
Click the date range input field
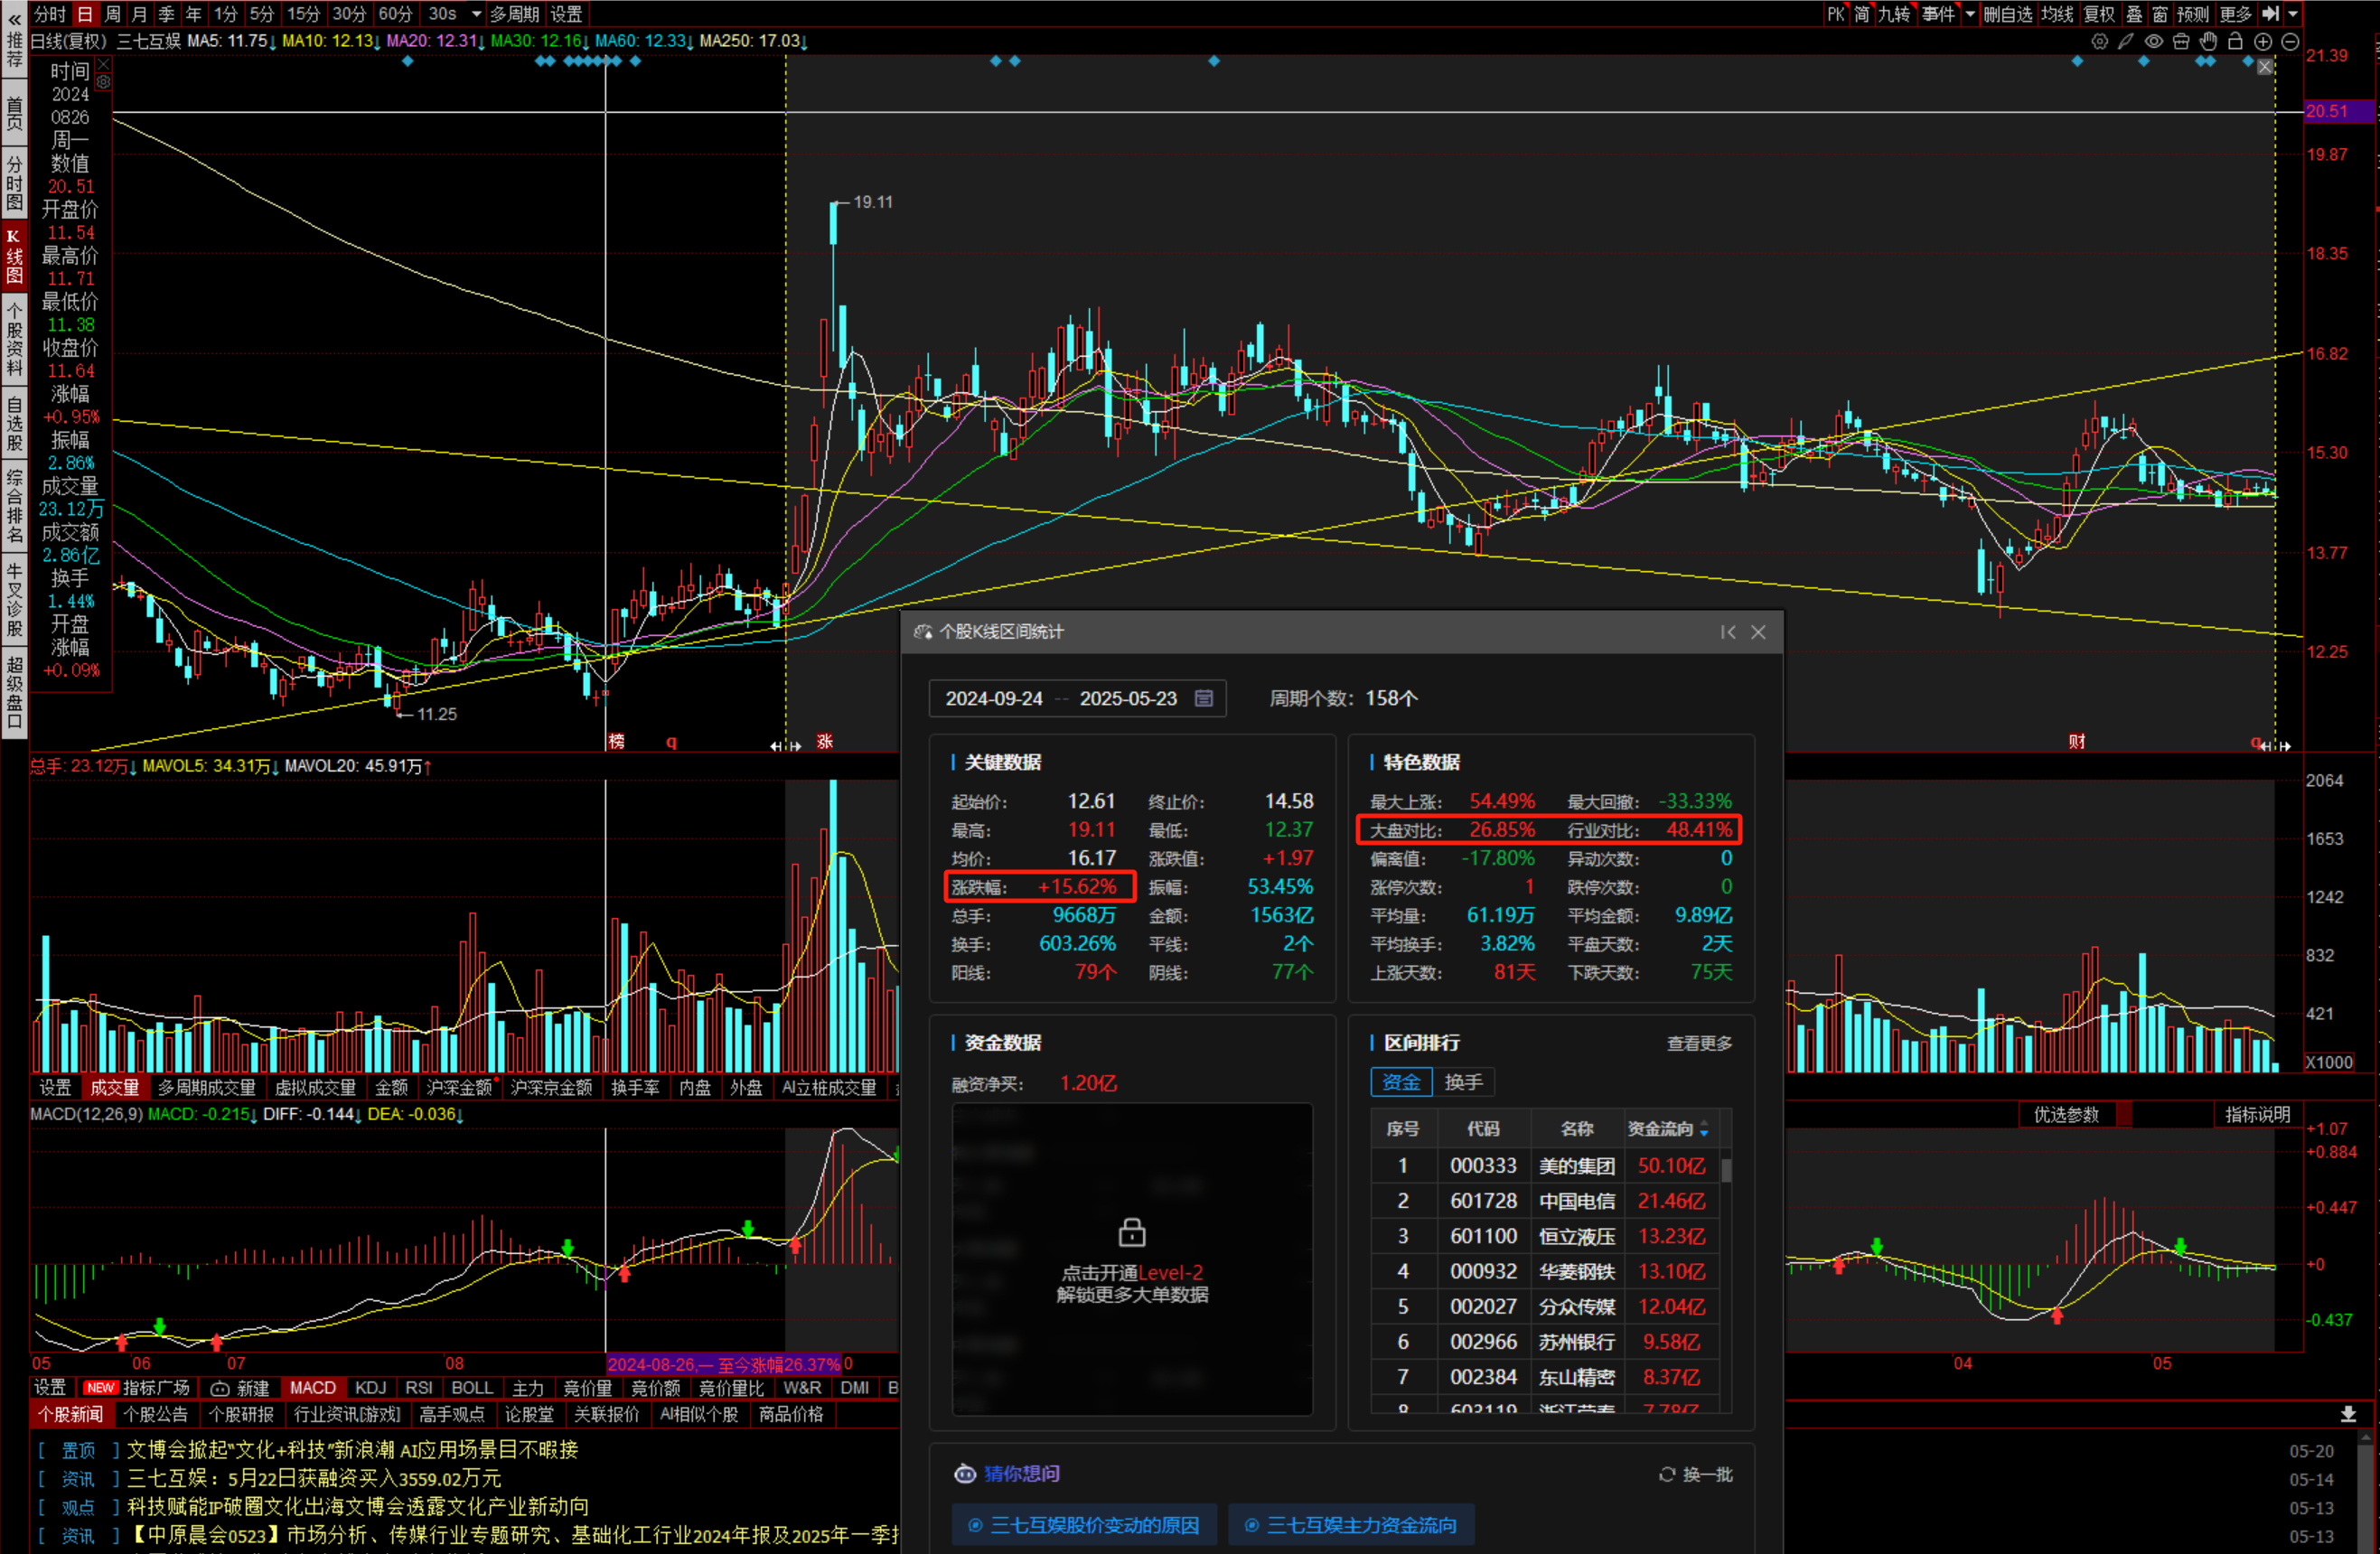pos(1062,698)
